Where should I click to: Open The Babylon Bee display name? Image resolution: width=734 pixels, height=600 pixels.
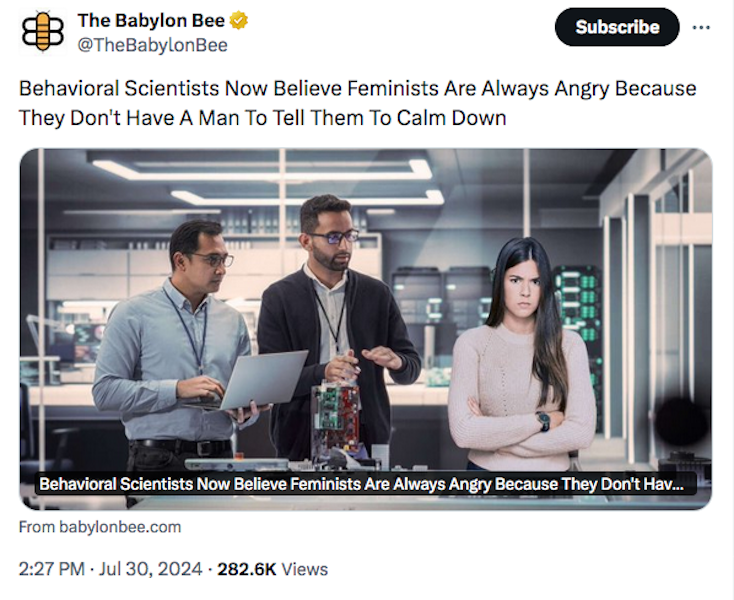click(151, 21)
